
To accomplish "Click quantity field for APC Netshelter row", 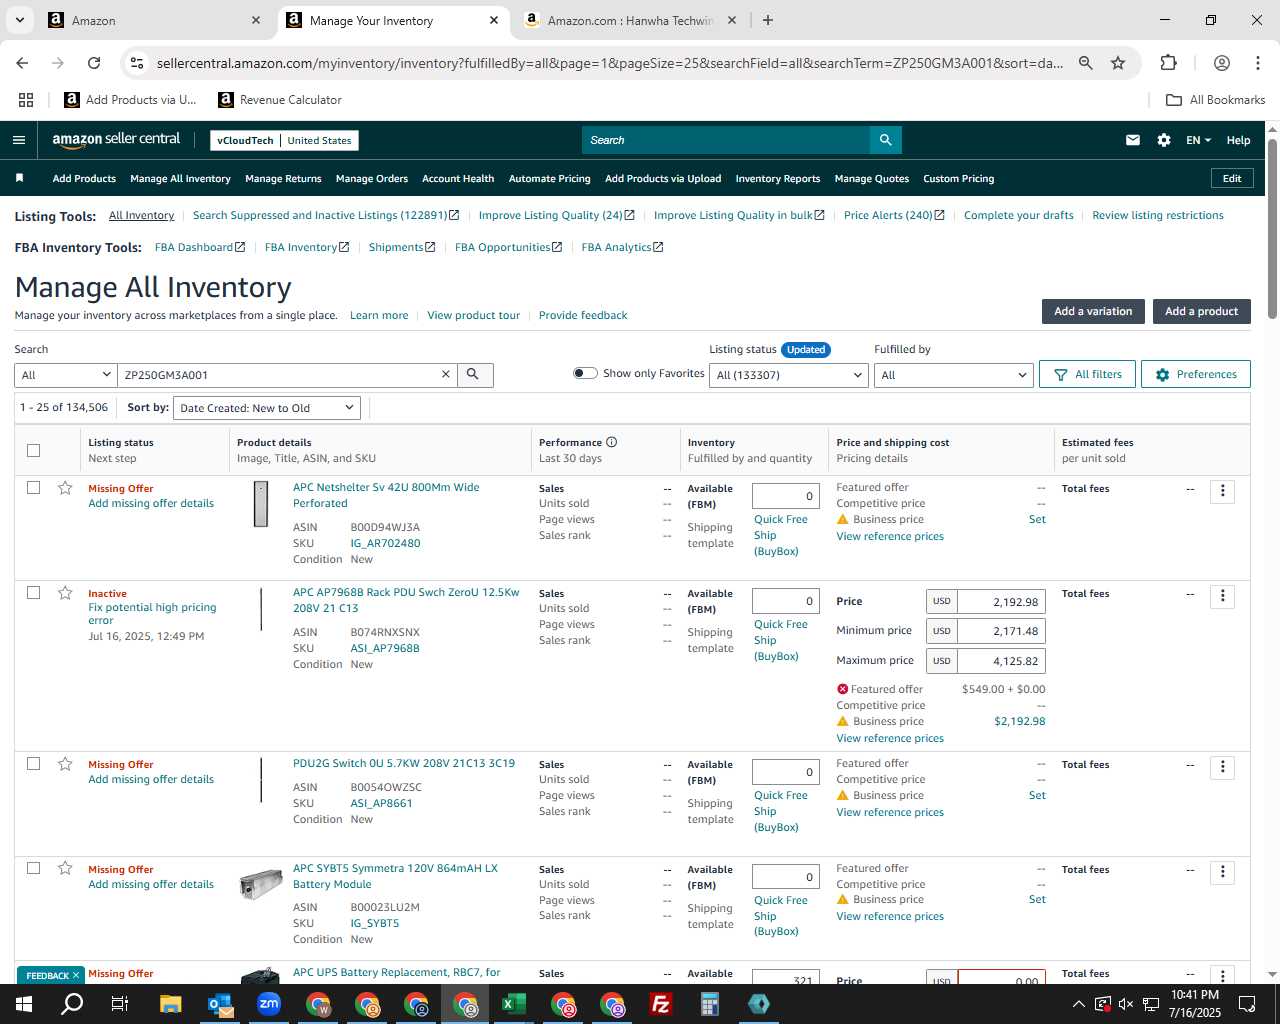I will pos(785,495).
